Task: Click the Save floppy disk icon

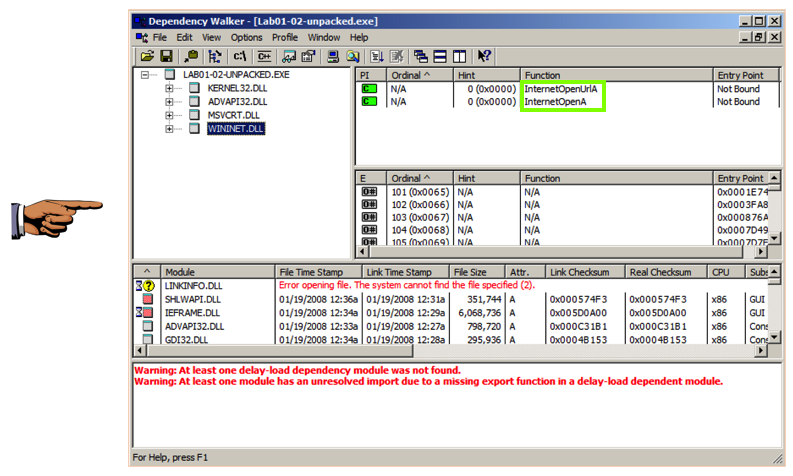Action: (166, 56)
